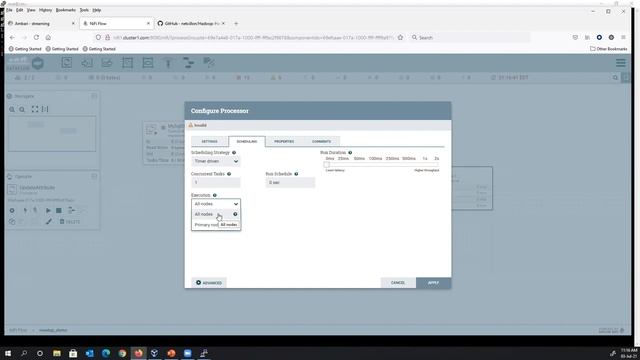
Task: Switch to the Settings tab
Action: coord(209,141)
